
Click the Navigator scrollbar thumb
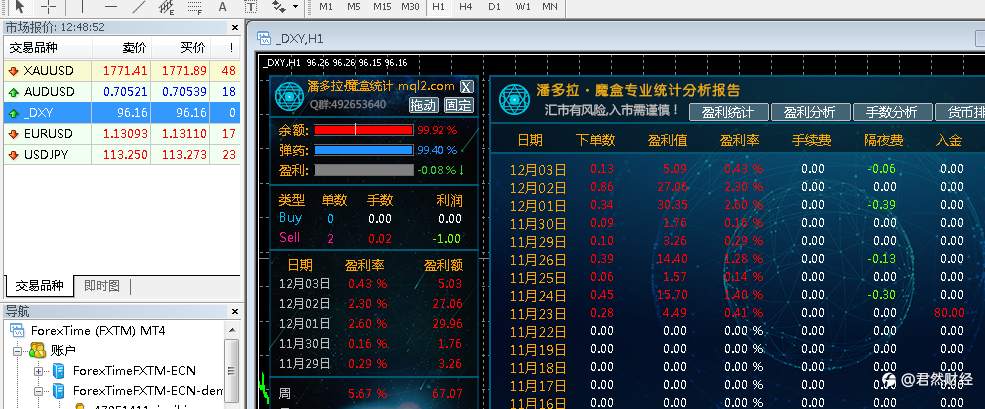click(231, 370)
